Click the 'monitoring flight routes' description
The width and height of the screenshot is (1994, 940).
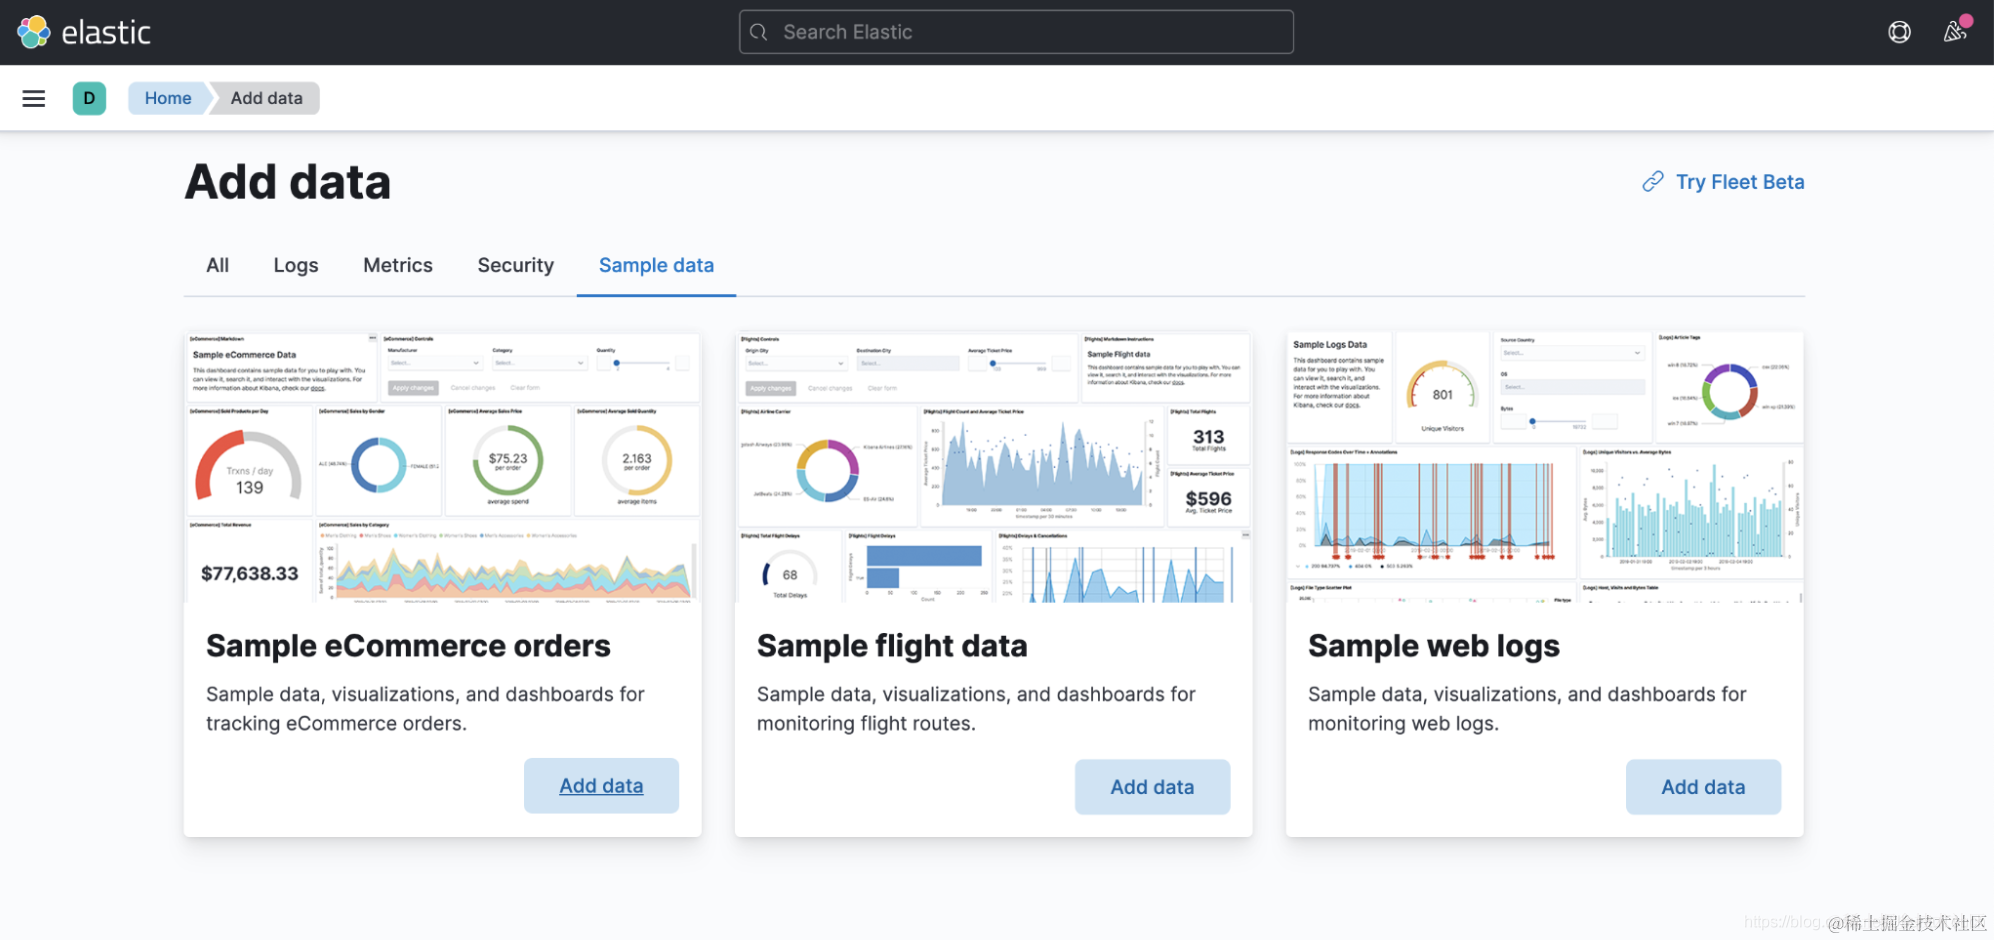[x=976, y=708]
